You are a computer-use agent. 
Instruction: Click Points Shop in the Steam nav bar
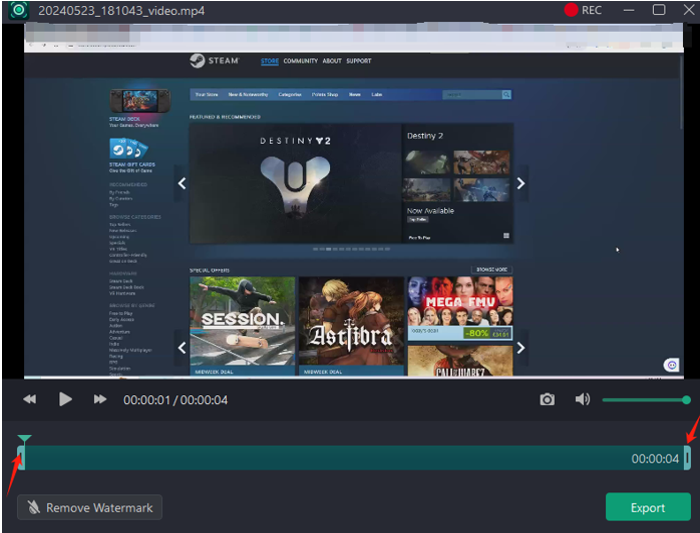pos(325,95)
